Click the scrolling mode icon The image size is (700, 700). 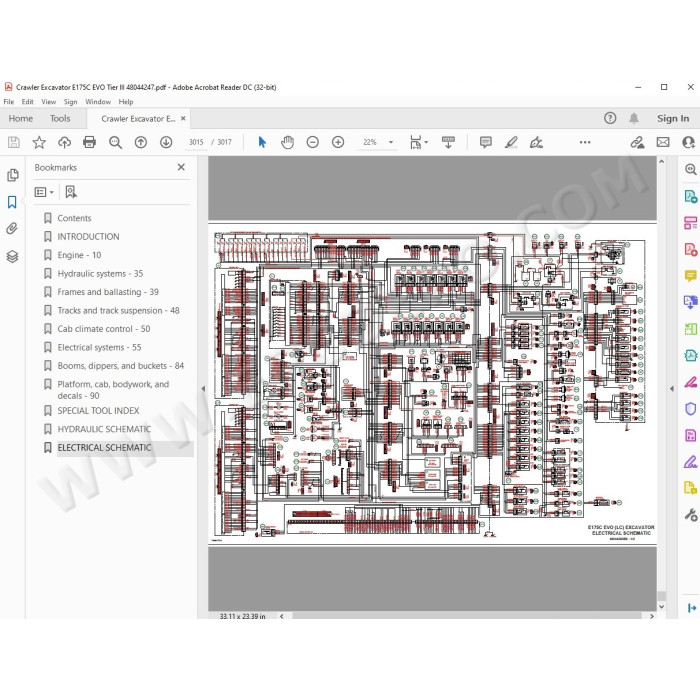(448, 142)
